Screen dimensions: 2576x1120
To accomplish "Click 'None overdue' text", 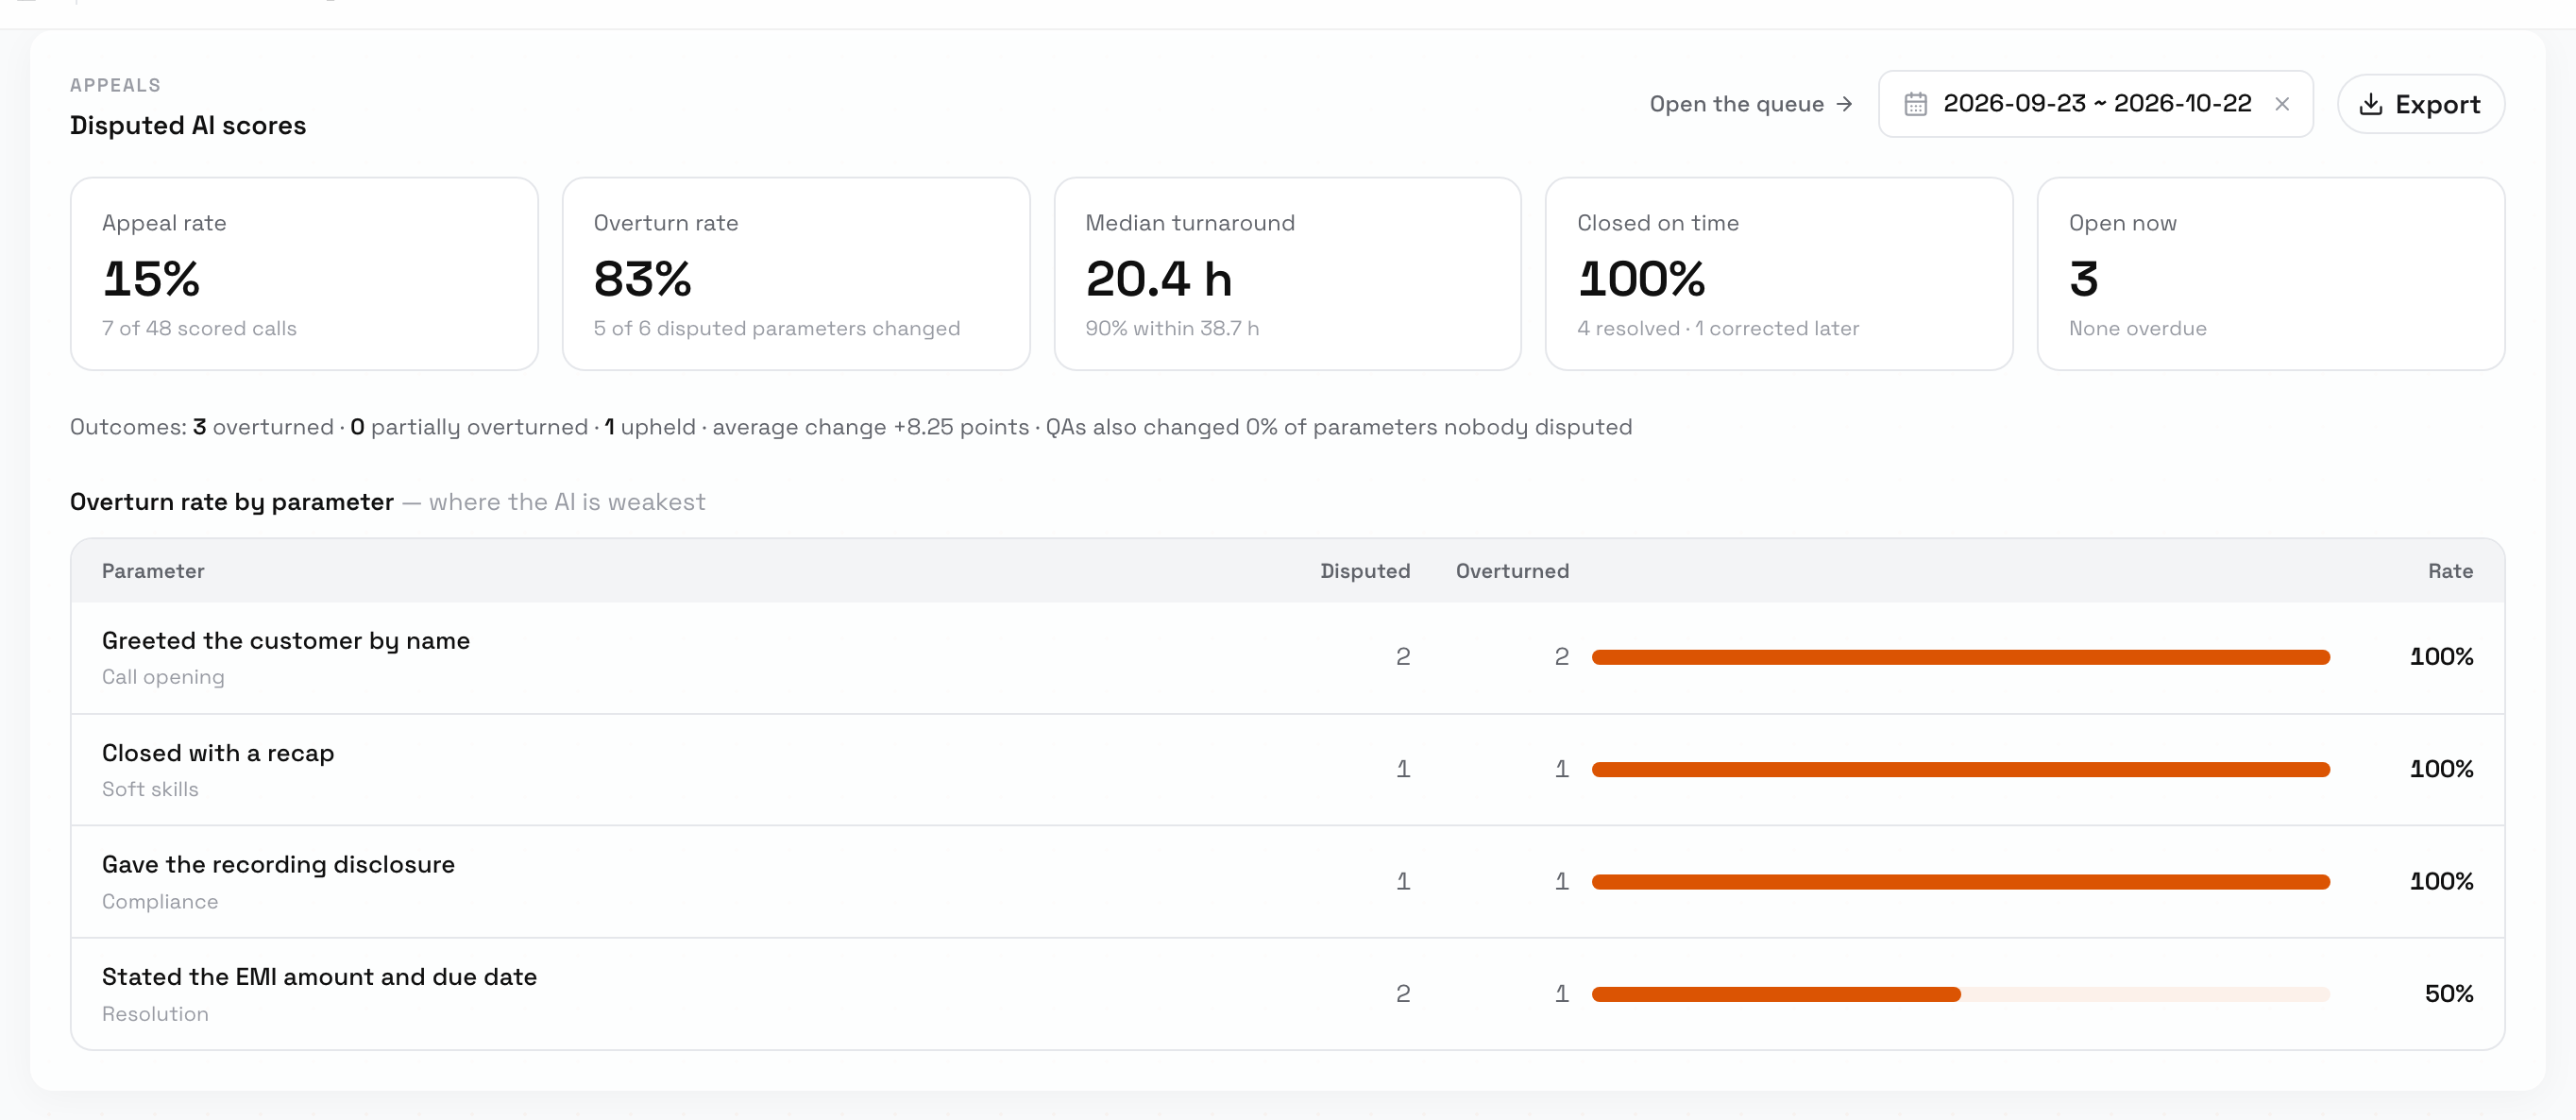I will (2137, 328).
